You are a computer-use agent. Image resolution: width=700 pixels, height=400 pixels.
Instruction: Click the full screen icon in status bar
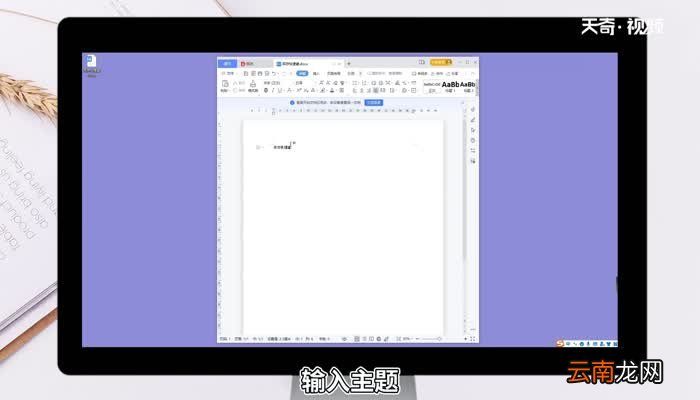[472, 339]
